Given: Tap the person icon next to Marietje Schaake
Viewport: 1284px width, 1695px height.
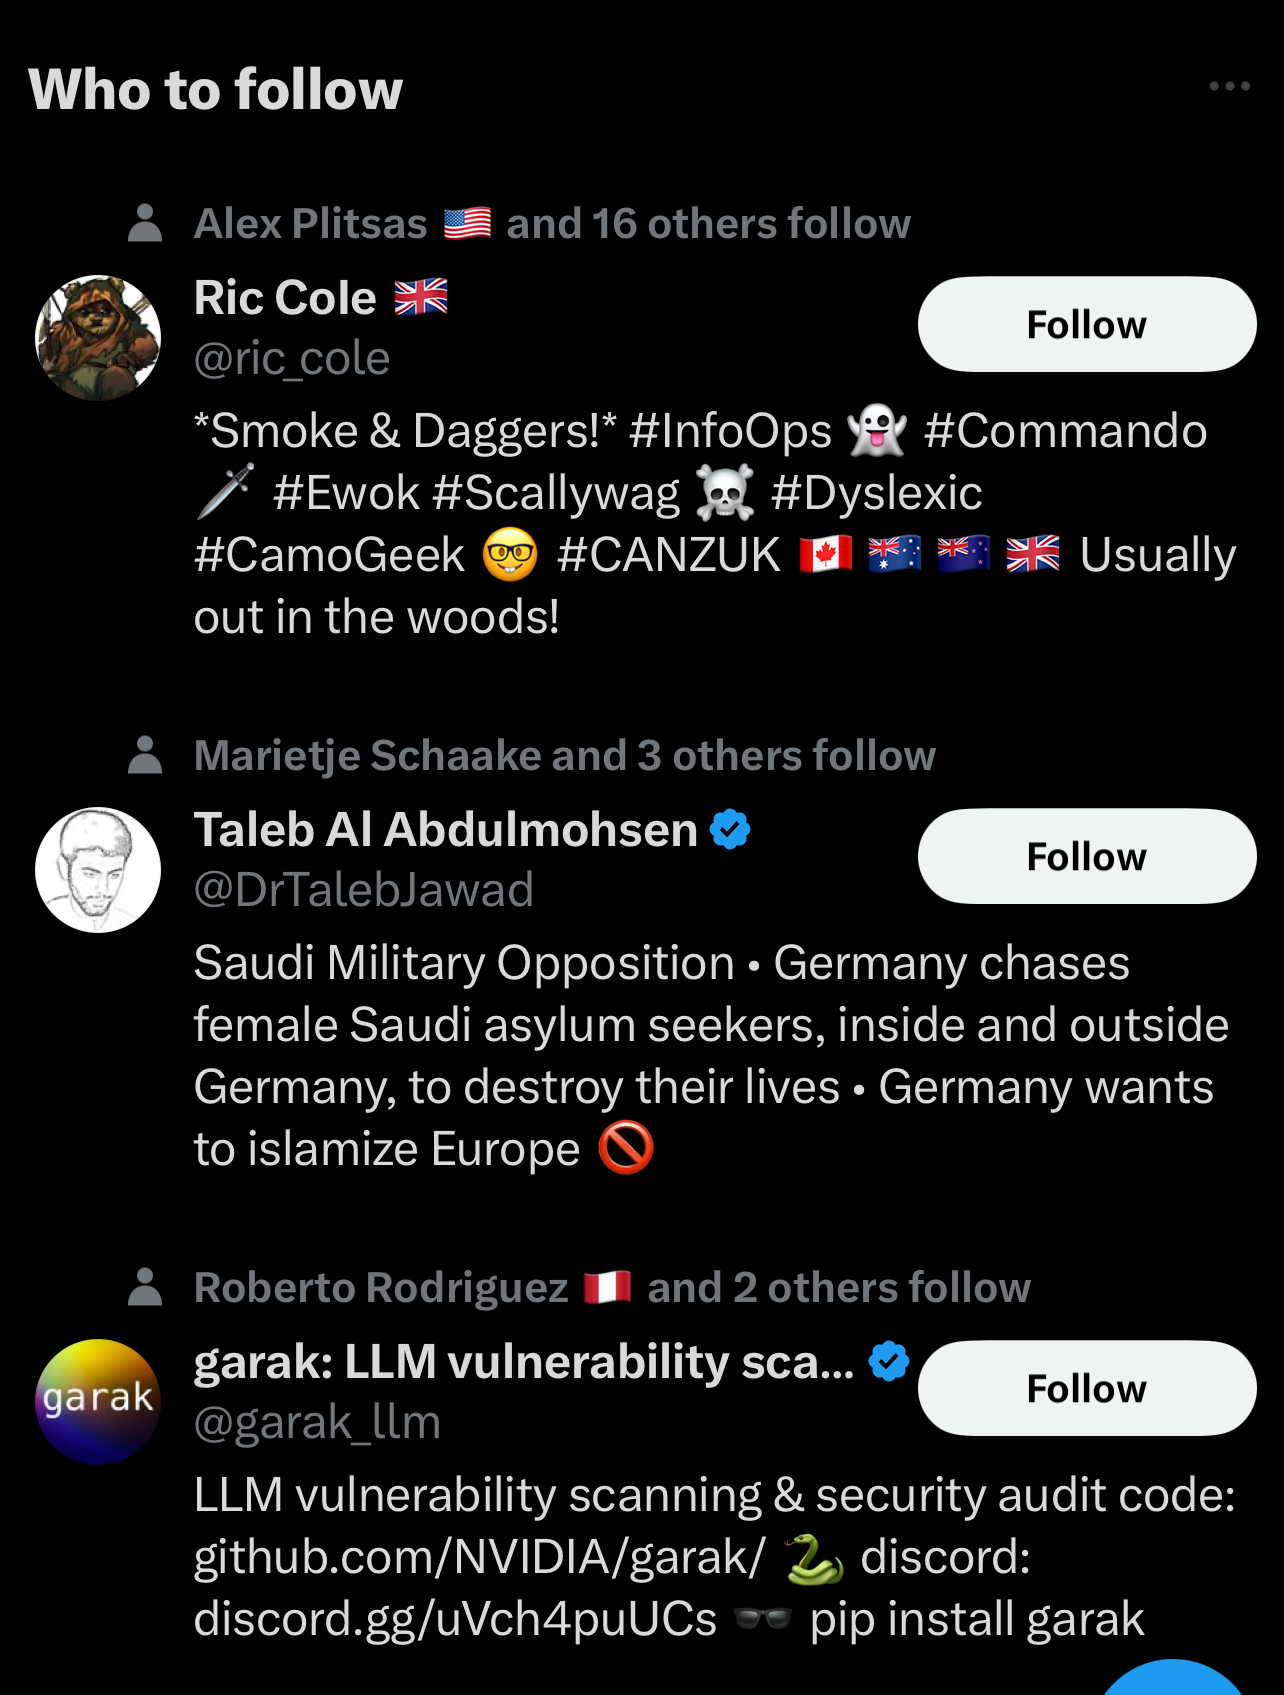Looking at the screenshot, I should point(146,755).
